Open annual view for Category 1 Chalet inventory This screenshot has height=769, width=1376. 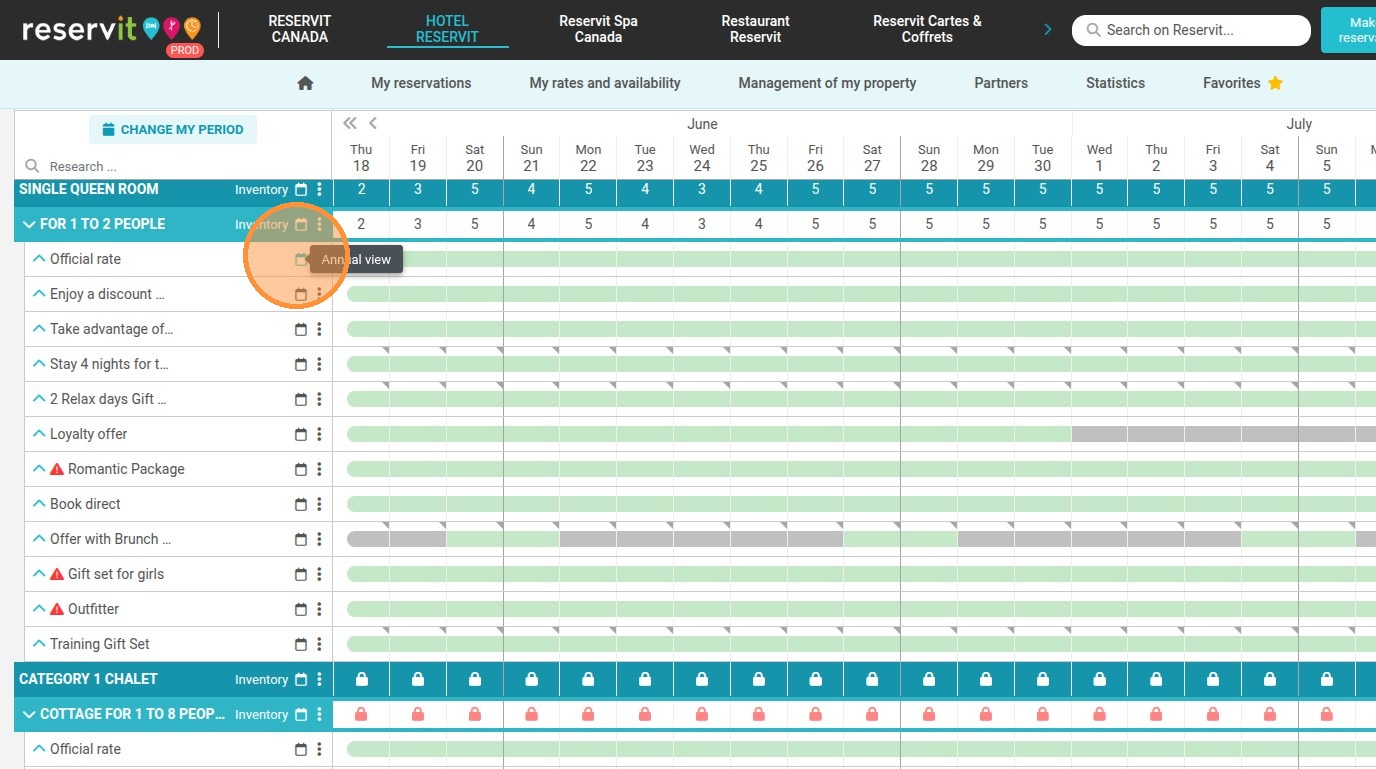tap(301, 680)
